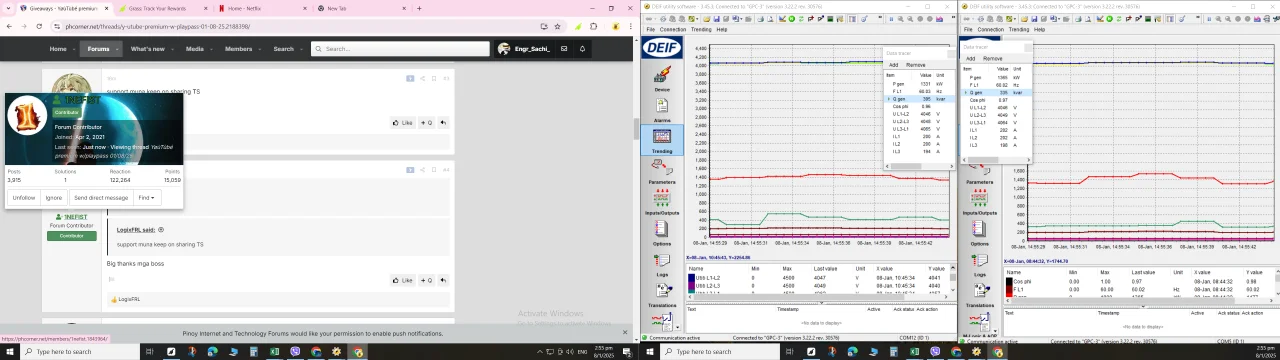
Task: Click Add in left Data tracer panel
Action: (x=894, y=65)
